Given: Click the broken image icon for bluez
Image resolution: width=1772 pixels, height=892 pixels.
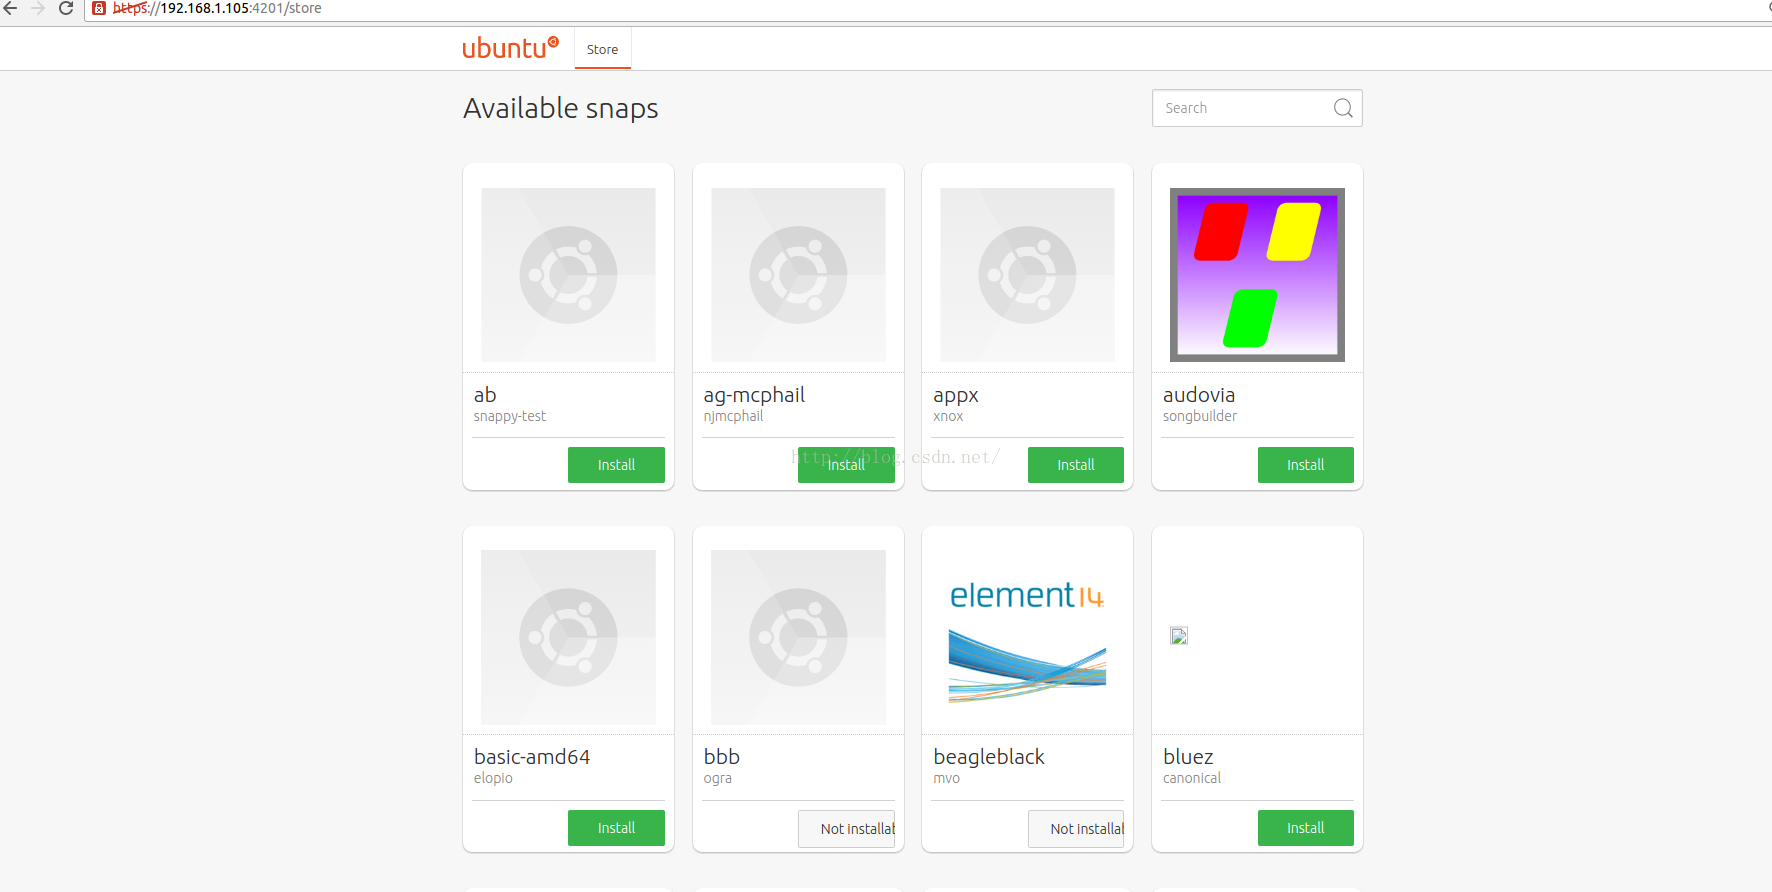Looking at the screenshot, I should [1179, 636].
